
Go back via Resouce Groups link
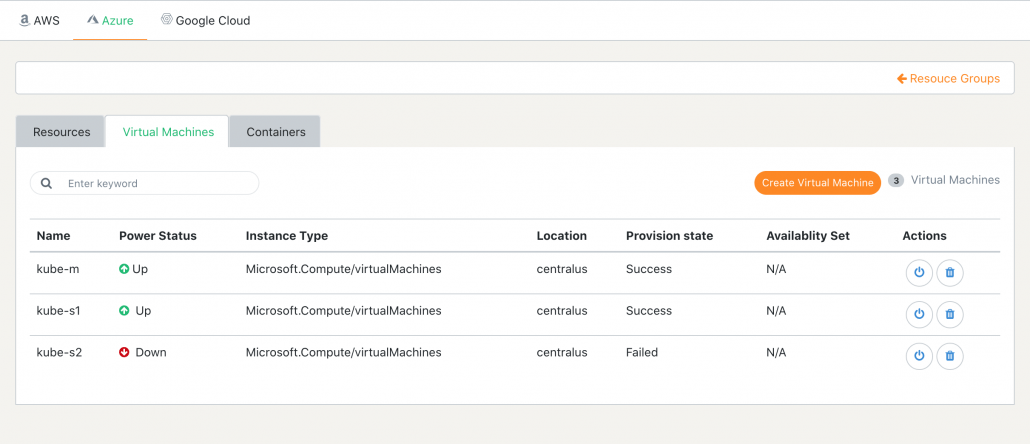click(x=949, y=79)
